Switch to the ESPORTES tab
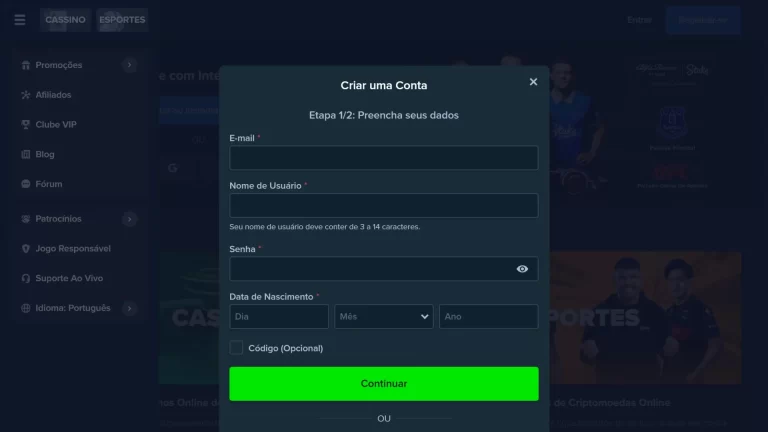Screen dimensions: 768x432 [x=122, y=20]
